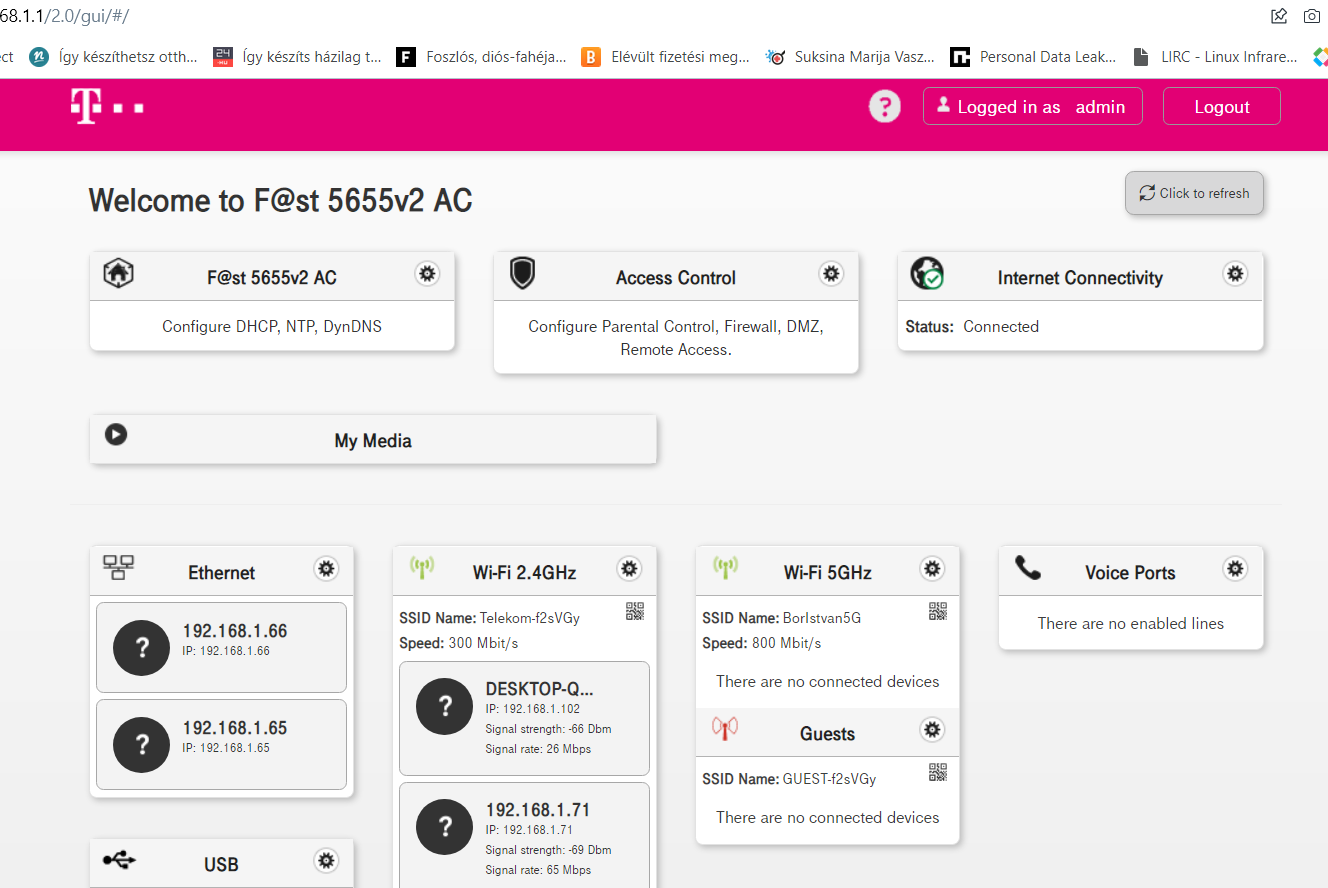Open the help question mark icon

[x=884, y=106]
